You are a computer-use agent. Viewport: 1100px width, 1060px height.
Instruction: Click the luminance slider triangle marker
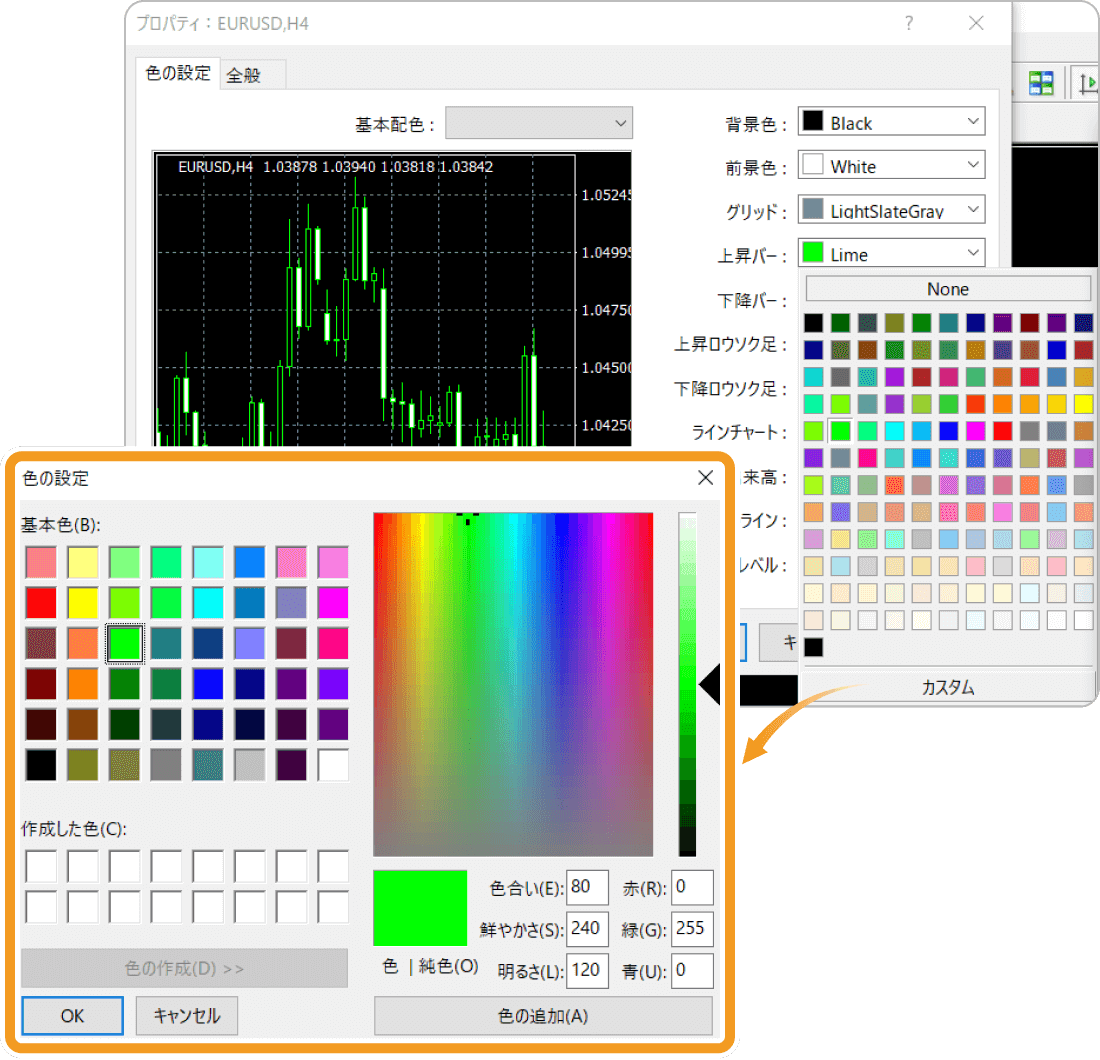pos(710,684)
